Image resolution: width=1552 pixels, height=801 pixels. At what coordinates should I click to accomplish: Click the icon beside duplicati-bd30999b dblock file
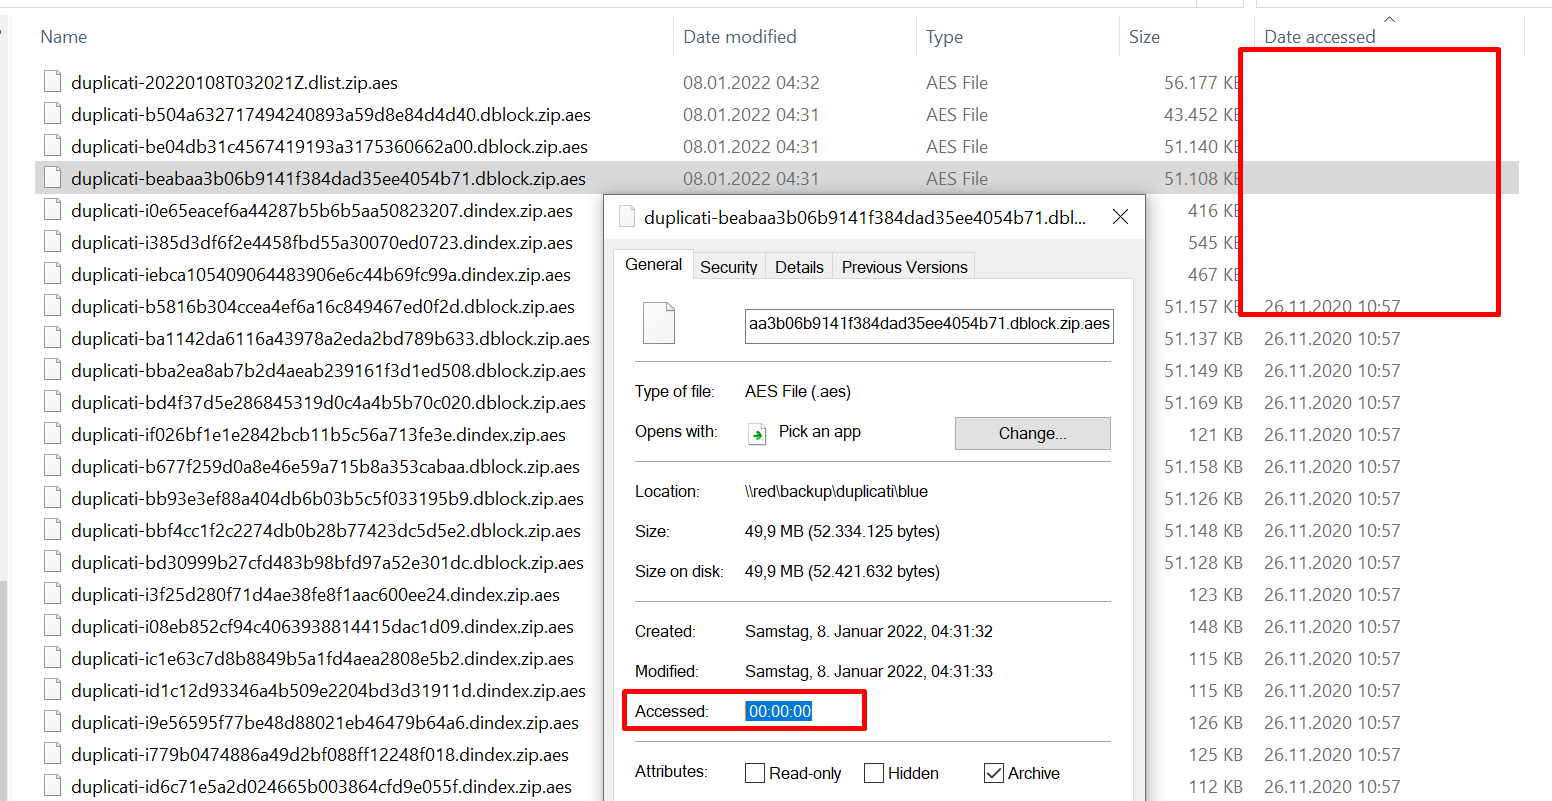click(x=51, y=562)
